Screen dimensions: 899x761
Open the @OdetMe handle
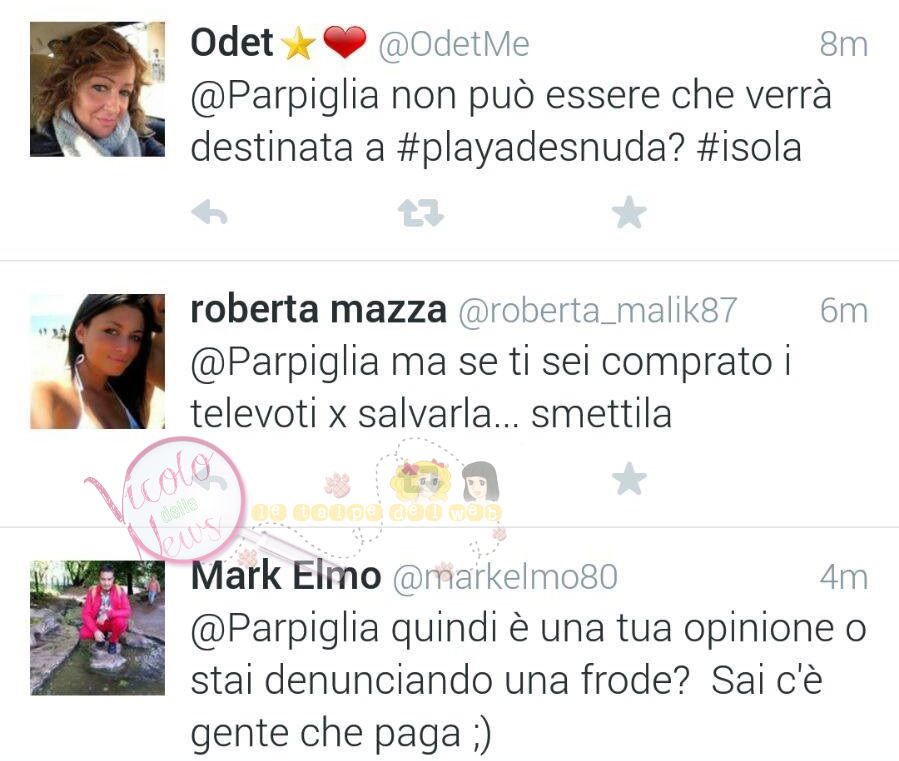(454, 44)
